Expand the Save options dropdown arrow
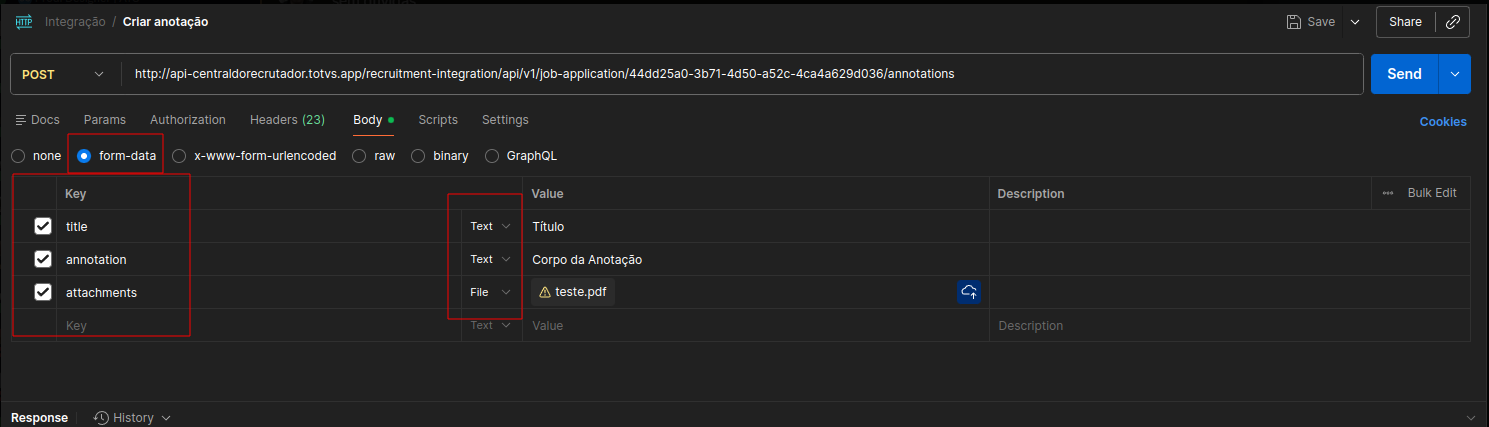1489x427 pixels. 1355,22
